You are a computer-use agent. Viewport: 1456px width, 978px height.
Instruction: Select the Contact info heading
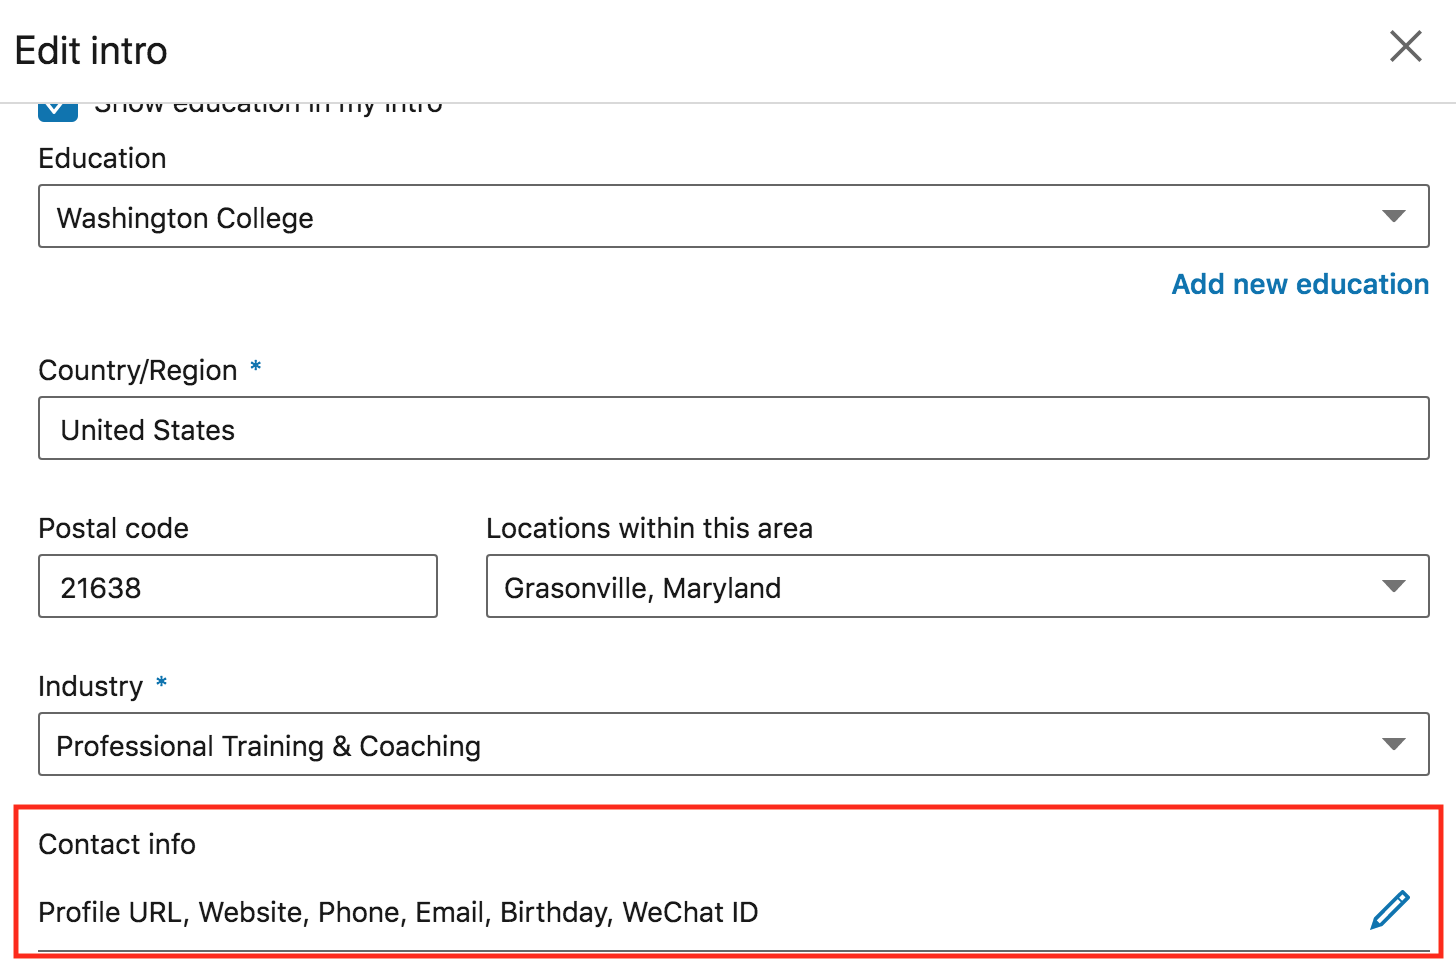(x=117, y=845)
